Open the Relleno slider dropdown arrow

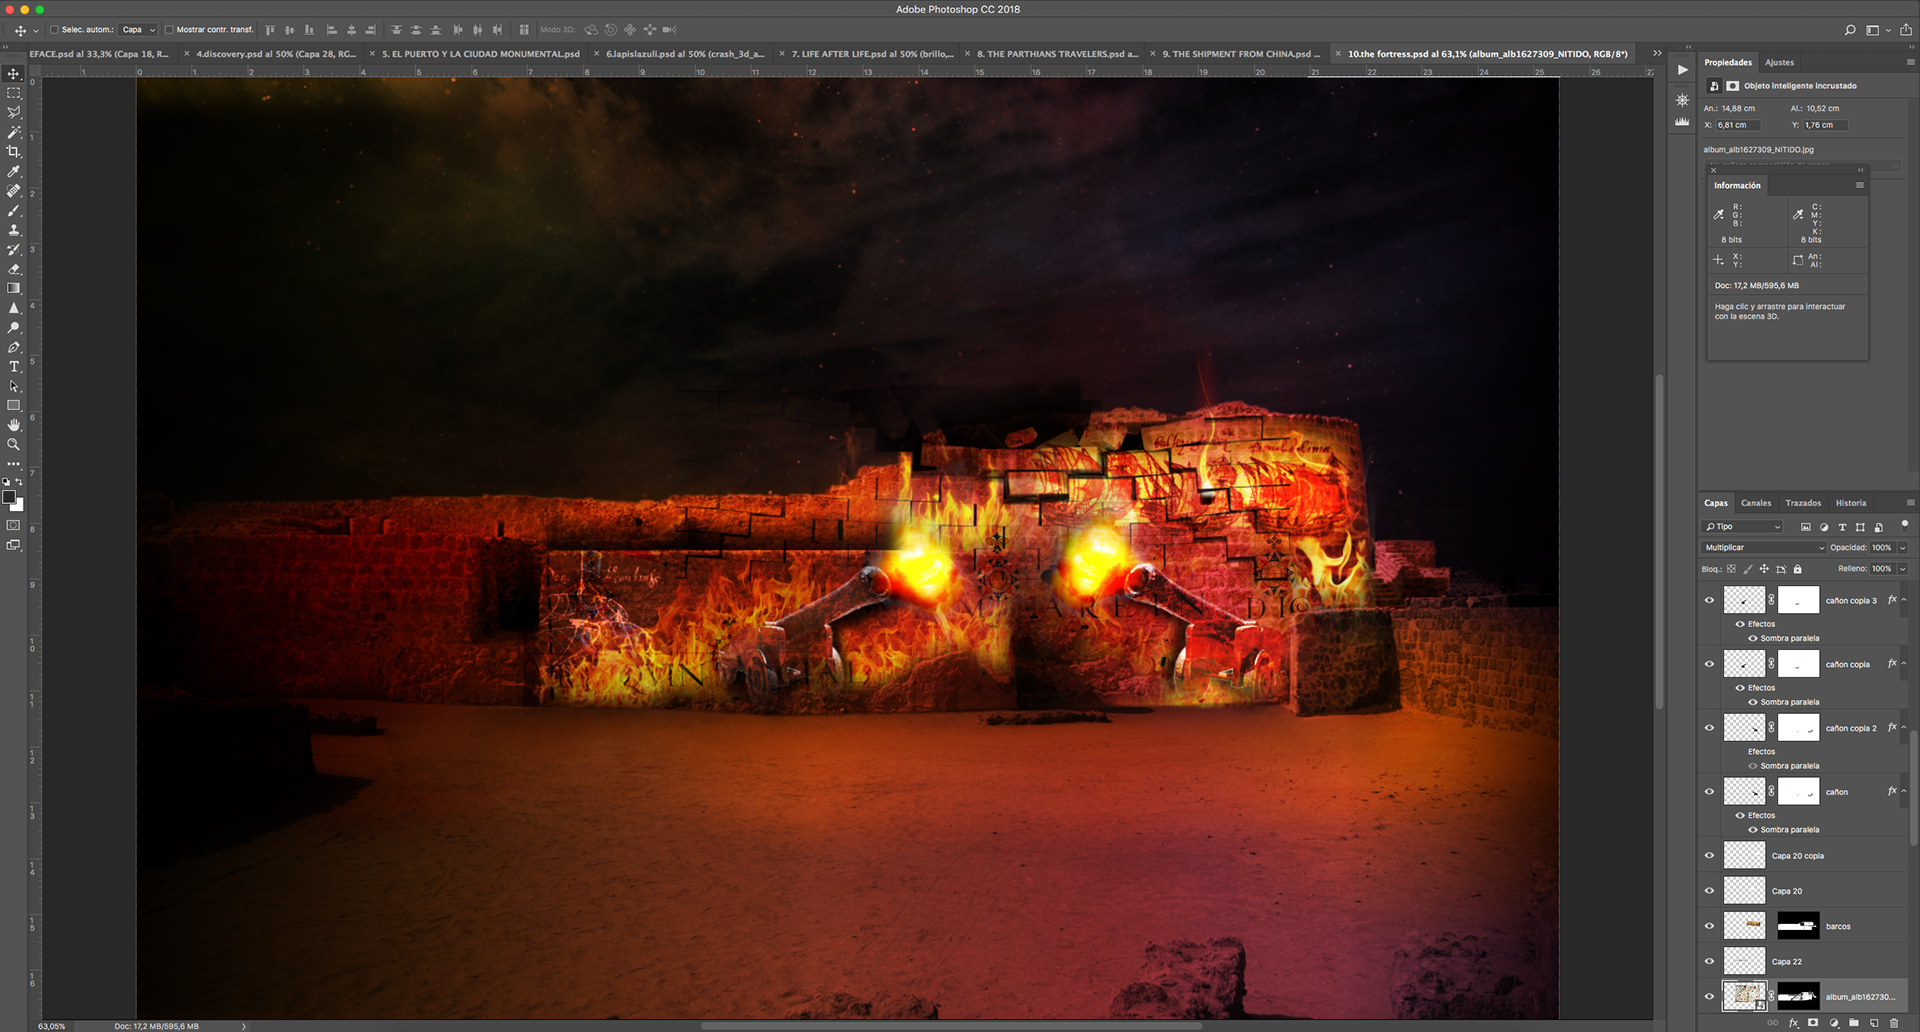click(x=1903, y=569)
